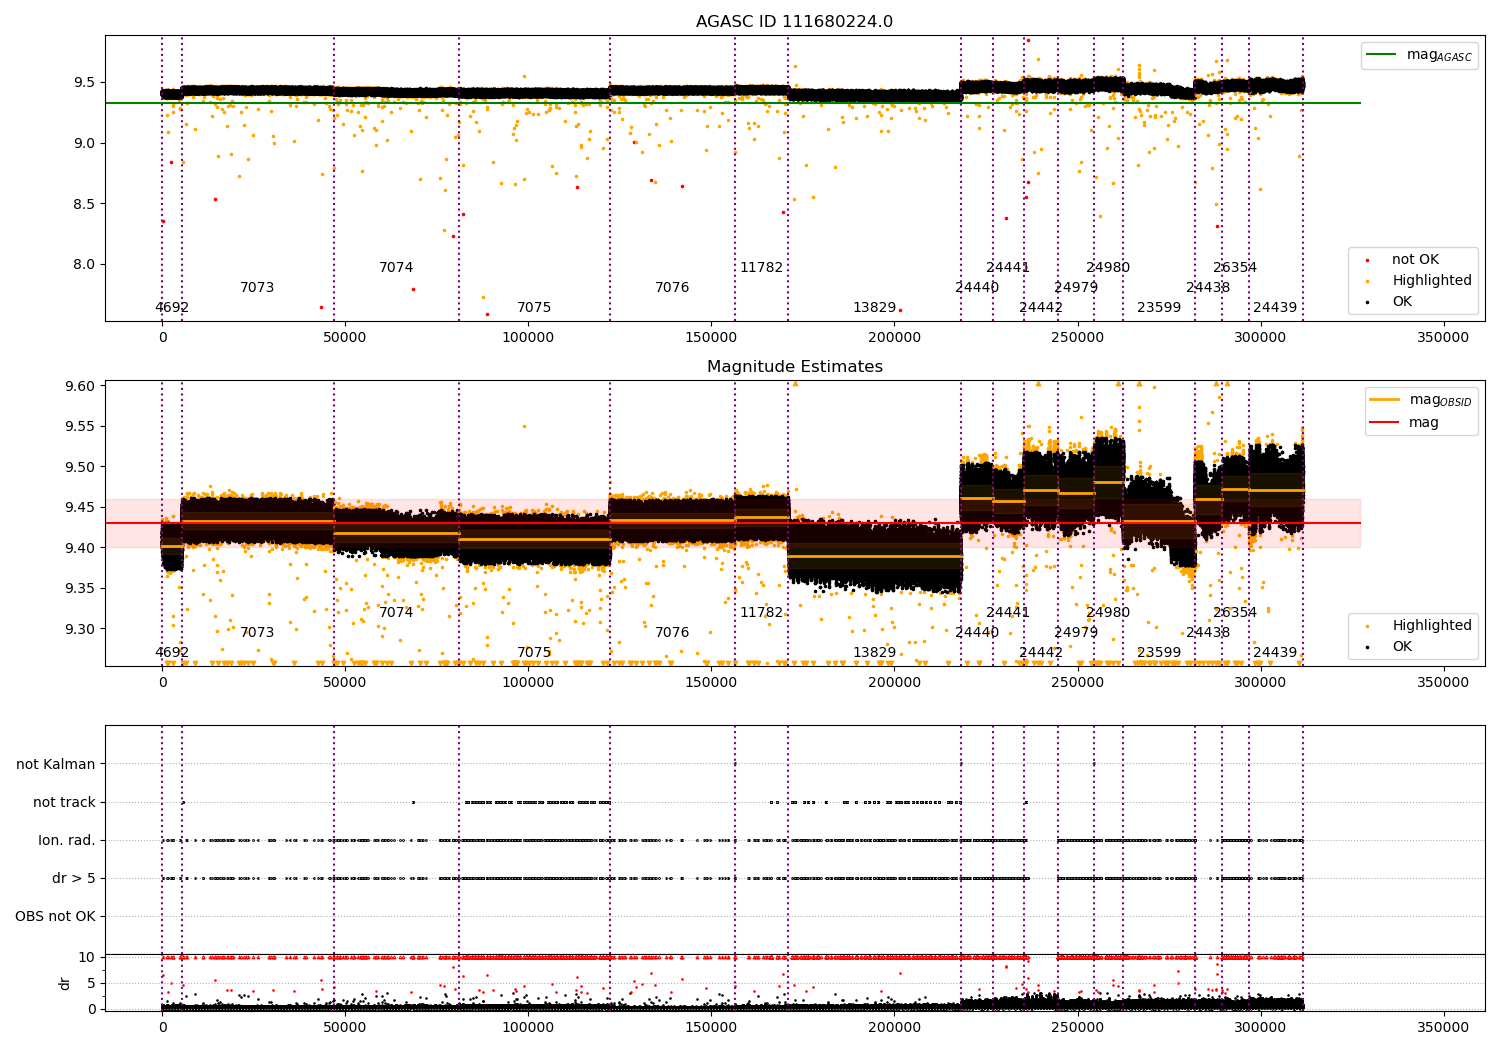Click the 9.55 y-axis tick label
This screenshot has width=1500, height=1050.
(81, 427)
